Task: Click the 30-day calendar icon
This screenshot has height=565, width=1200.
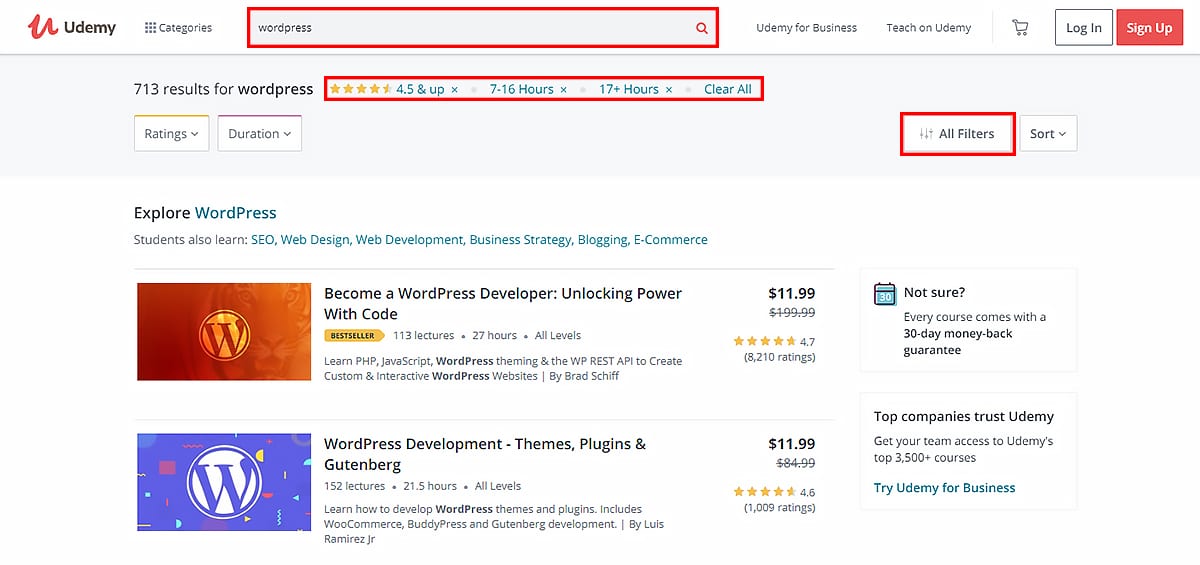Action: [885, 293]
